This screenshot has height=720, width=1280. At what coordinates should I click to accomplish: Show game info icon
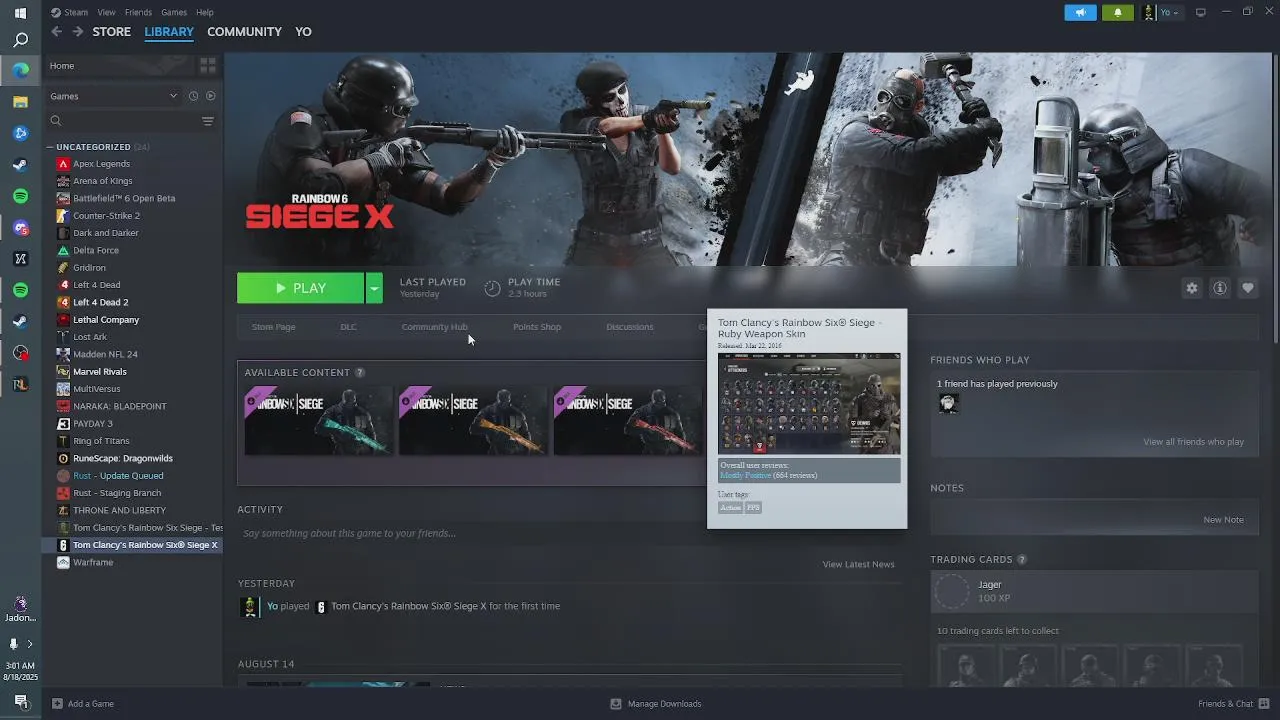coord(1220,288)
